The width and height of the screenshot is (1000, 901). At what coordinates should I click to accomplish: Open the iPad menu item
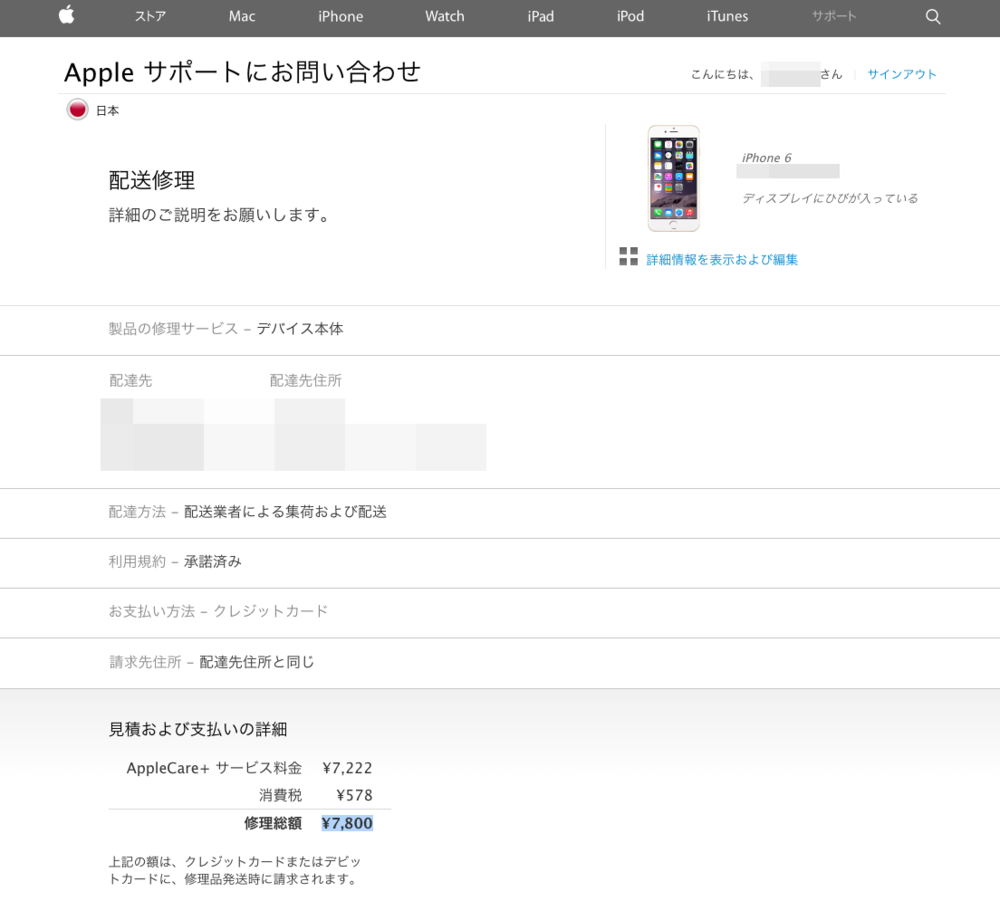coord(540,17)
